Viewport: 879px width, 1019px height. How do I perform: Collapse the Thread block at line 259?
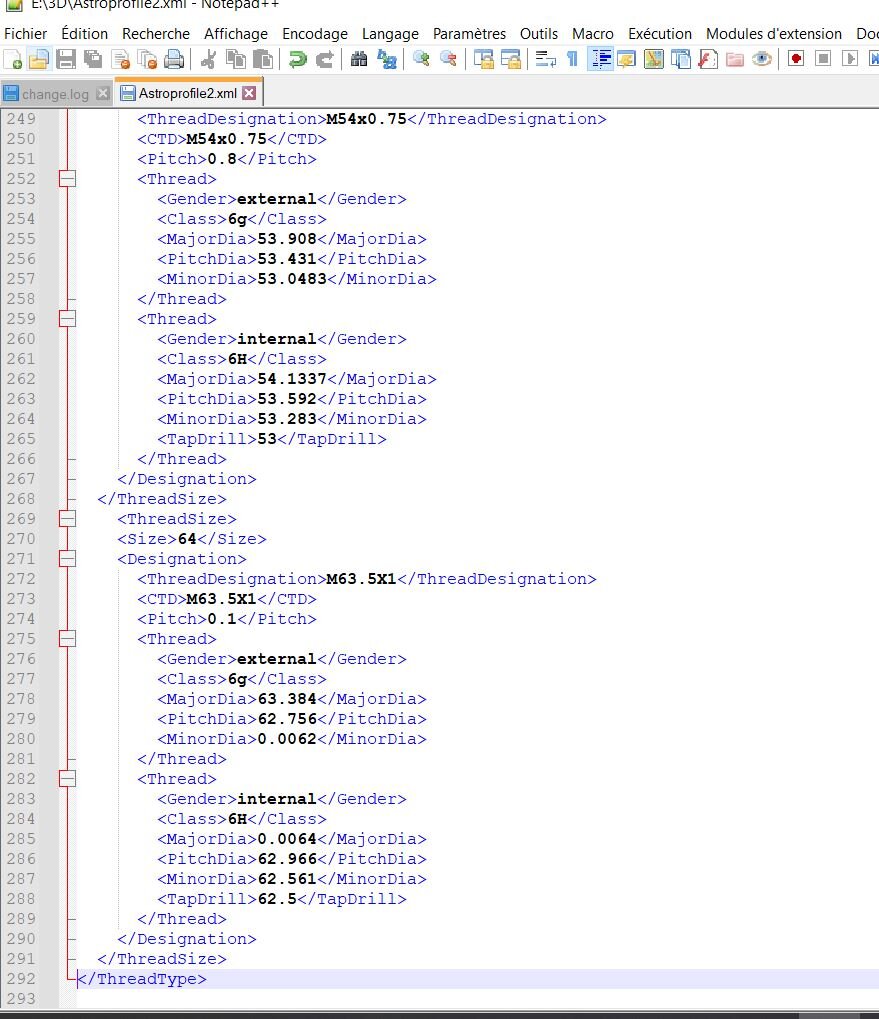pos(67,318)
